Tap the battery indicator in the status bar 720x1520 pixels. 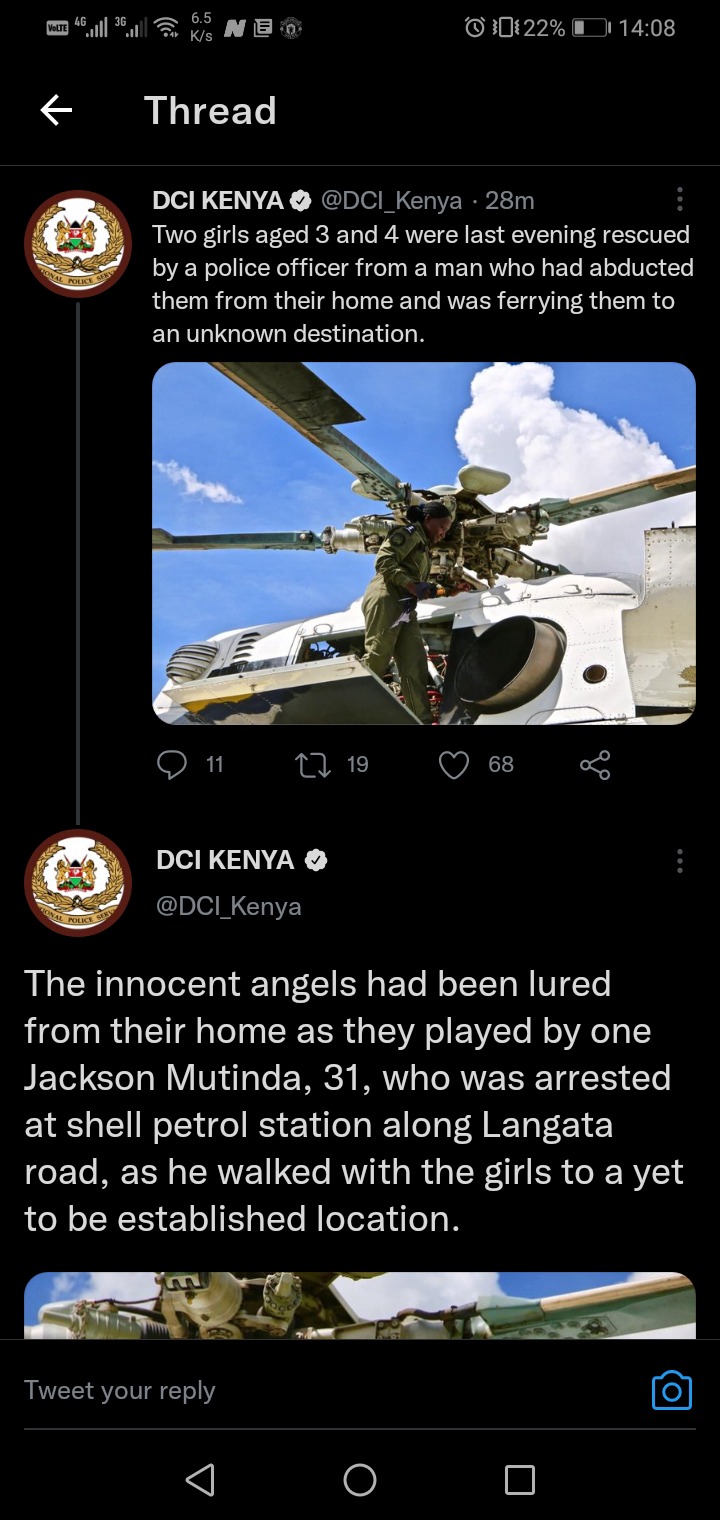coord(590,28)
